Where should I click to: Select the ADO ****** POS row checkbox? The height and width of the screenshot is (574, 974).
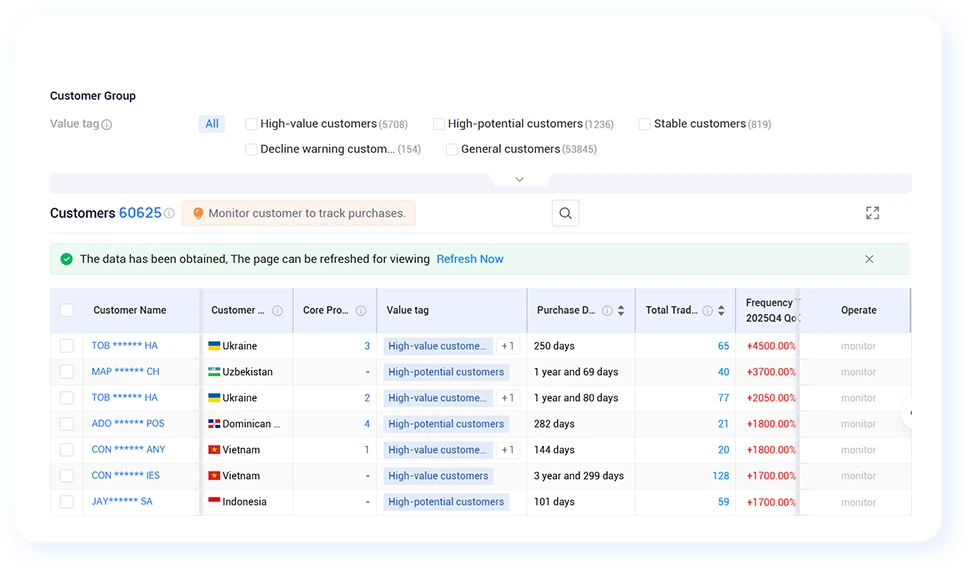(66, 424)
